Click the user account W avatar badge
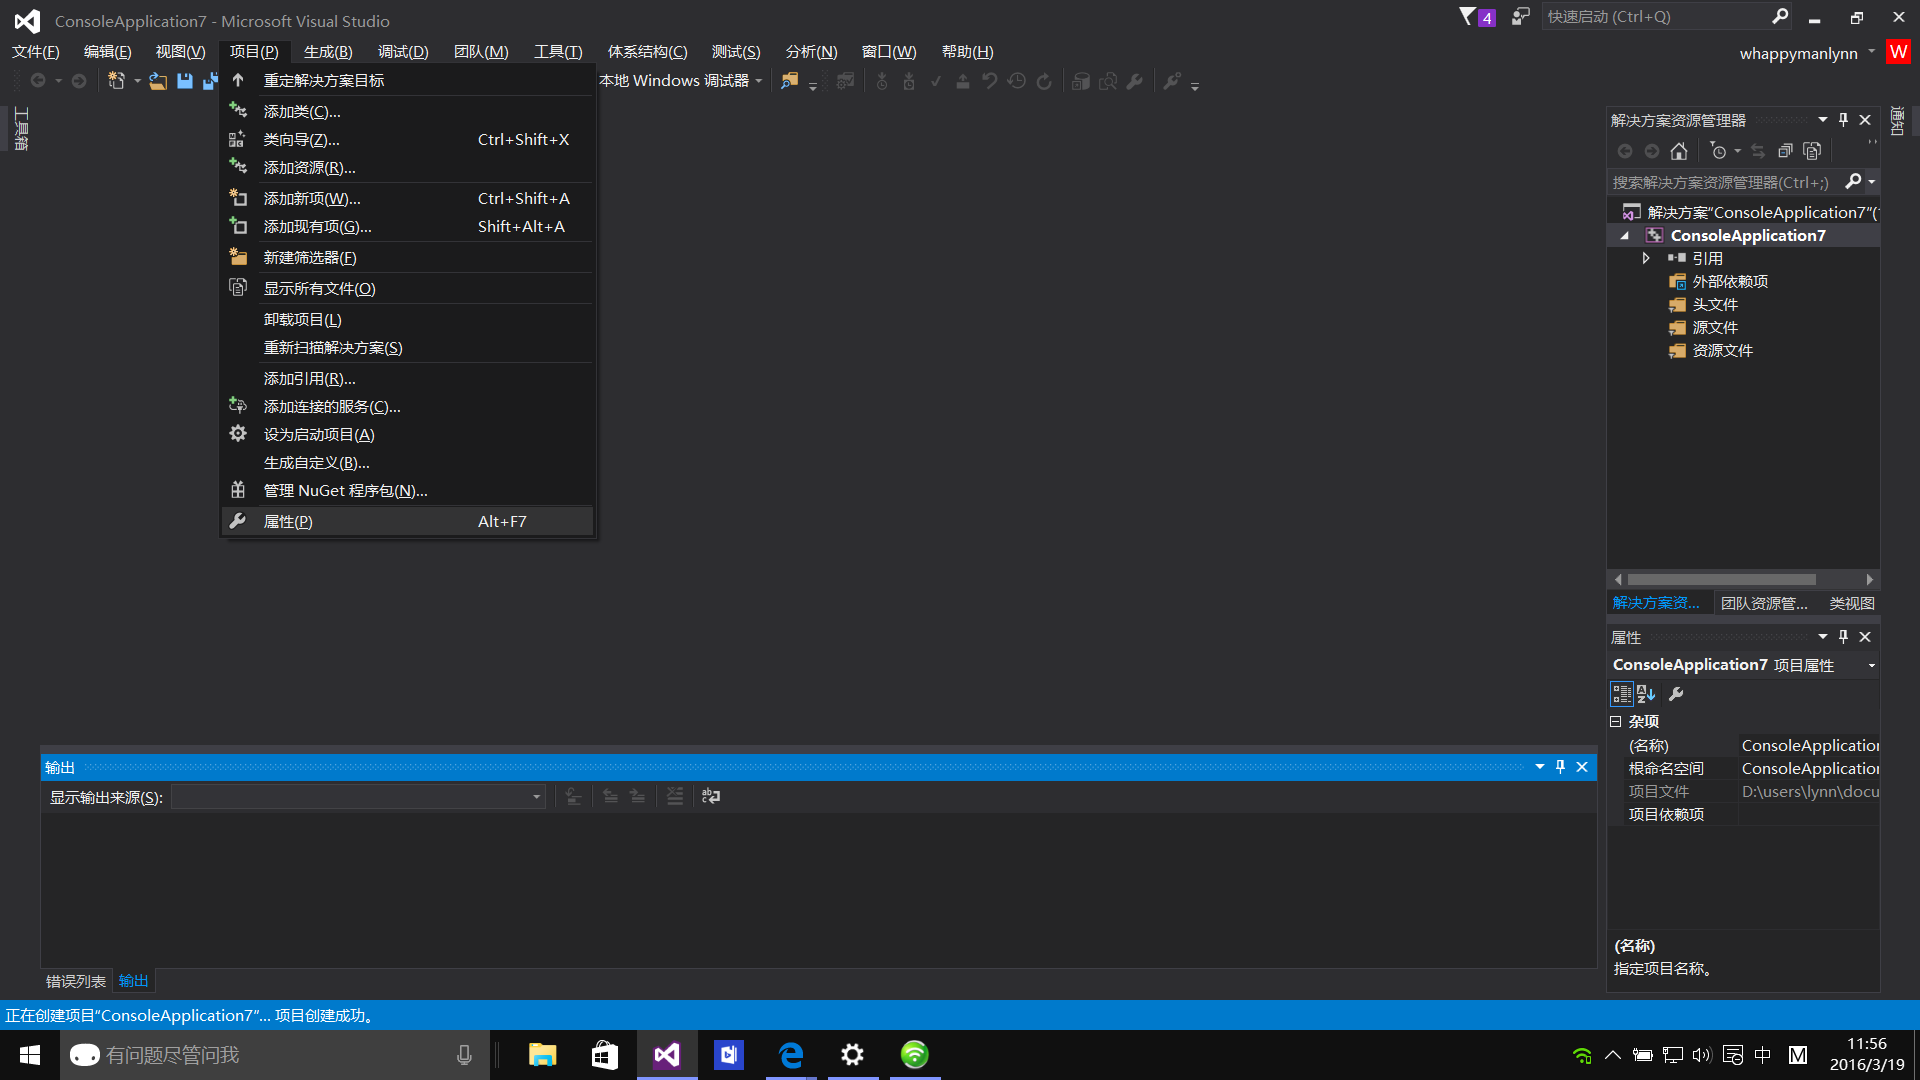The height and width of the screenshot is (1080, 1920). pyautogui.click(x=1898, y=52)
